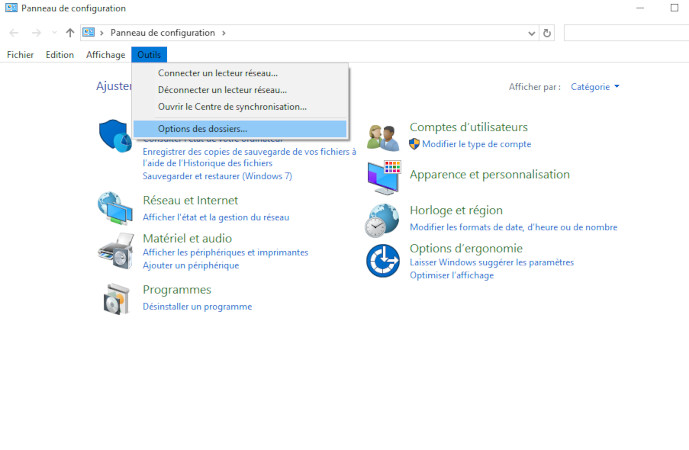Viewport: 689px width, 450px height.
Task: Go up one folder level
Action: [x=70, y=33]
